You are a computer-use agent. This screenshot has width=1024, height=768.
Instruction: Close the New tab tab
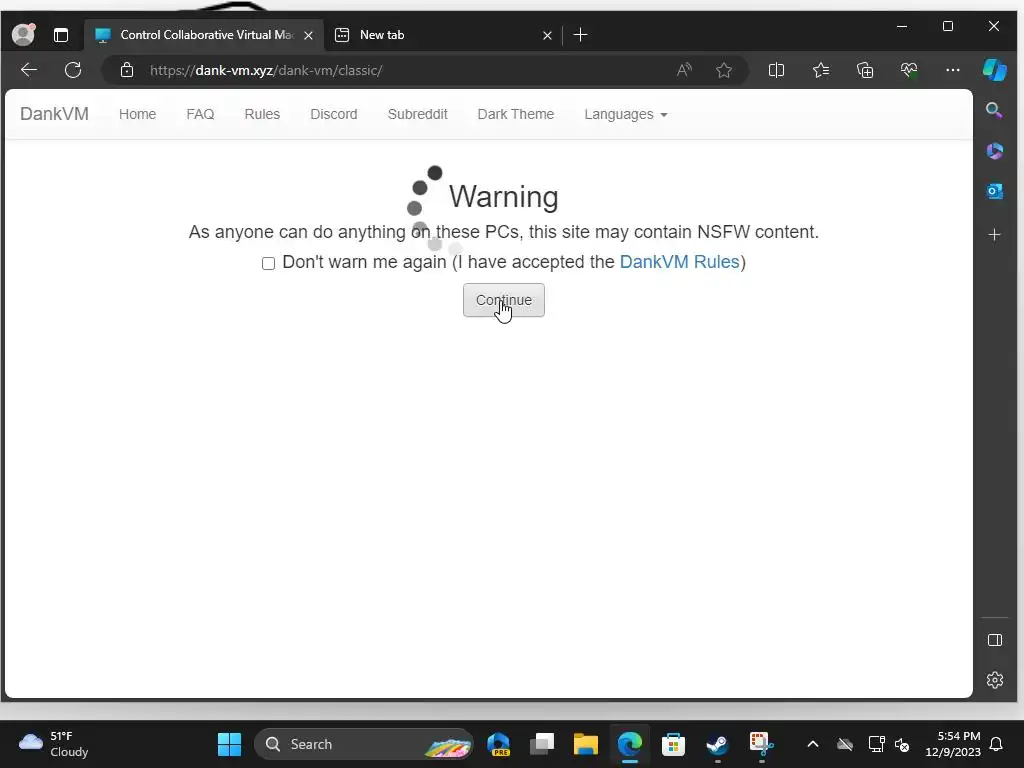[x=547, y=35]
